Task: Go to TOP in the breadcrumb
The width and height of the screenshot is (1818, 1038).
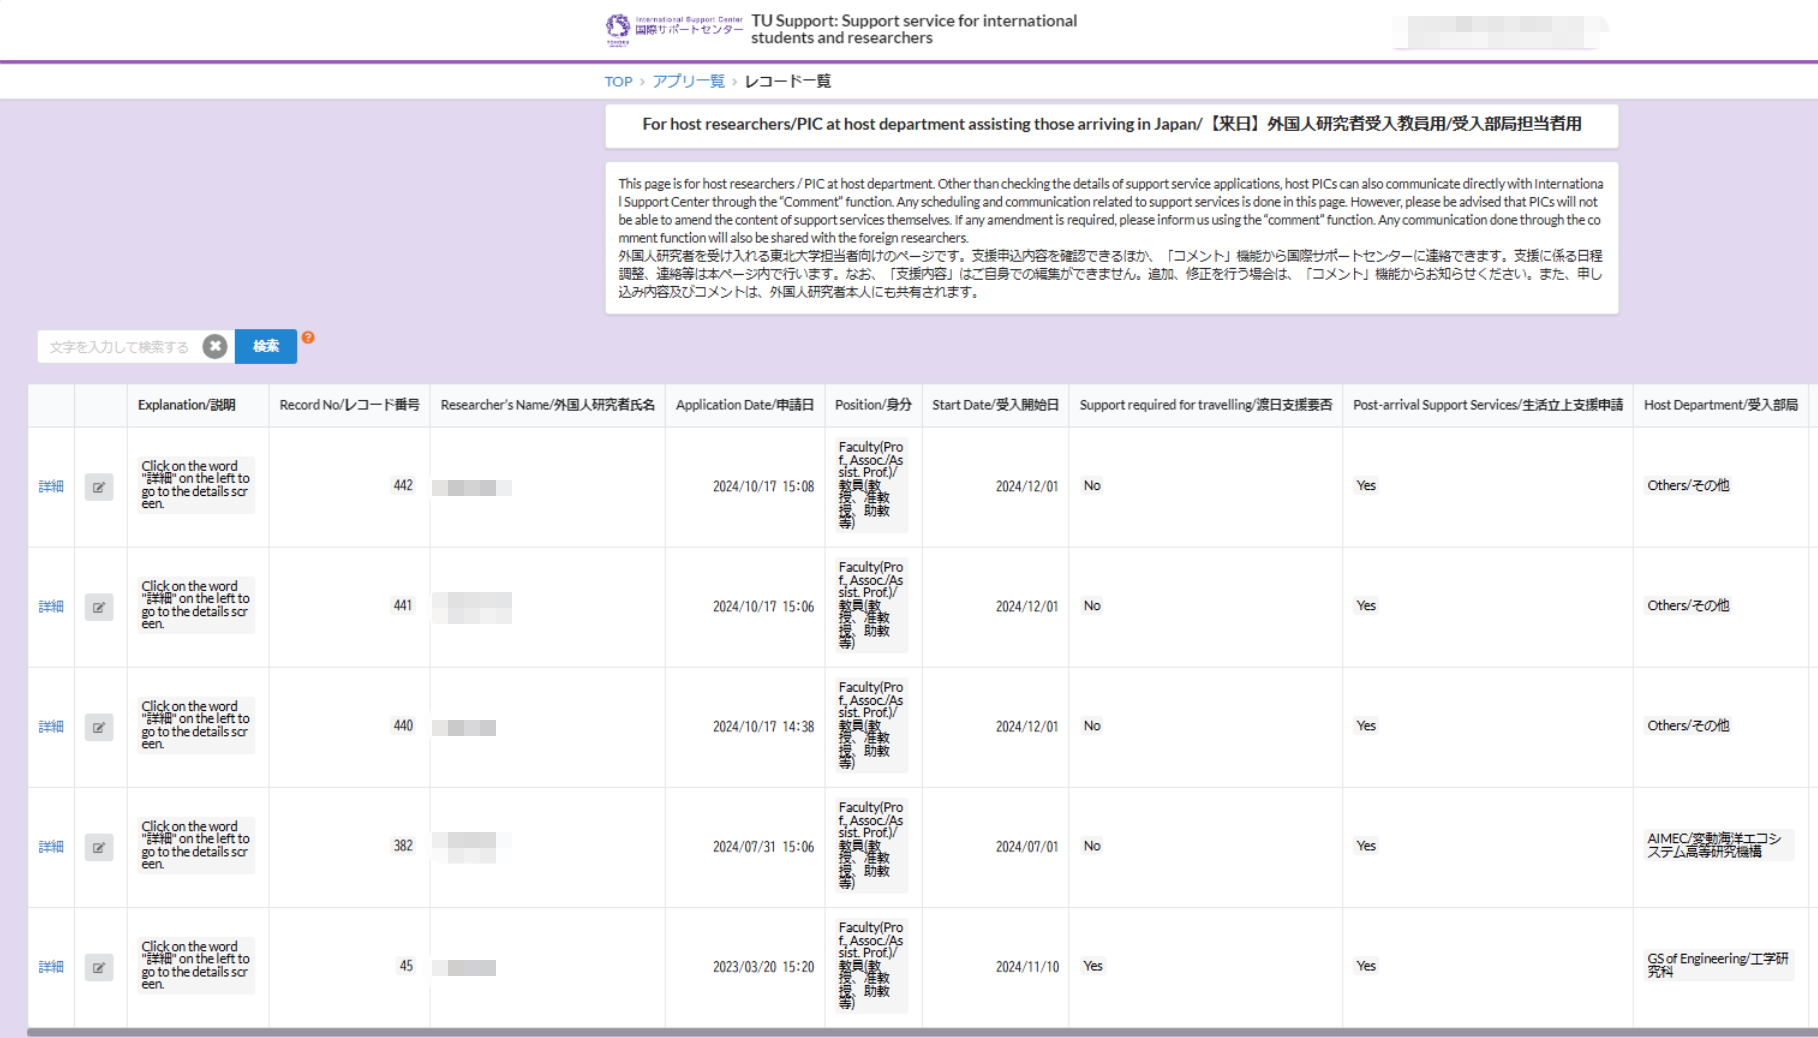Action: (618, 82)
